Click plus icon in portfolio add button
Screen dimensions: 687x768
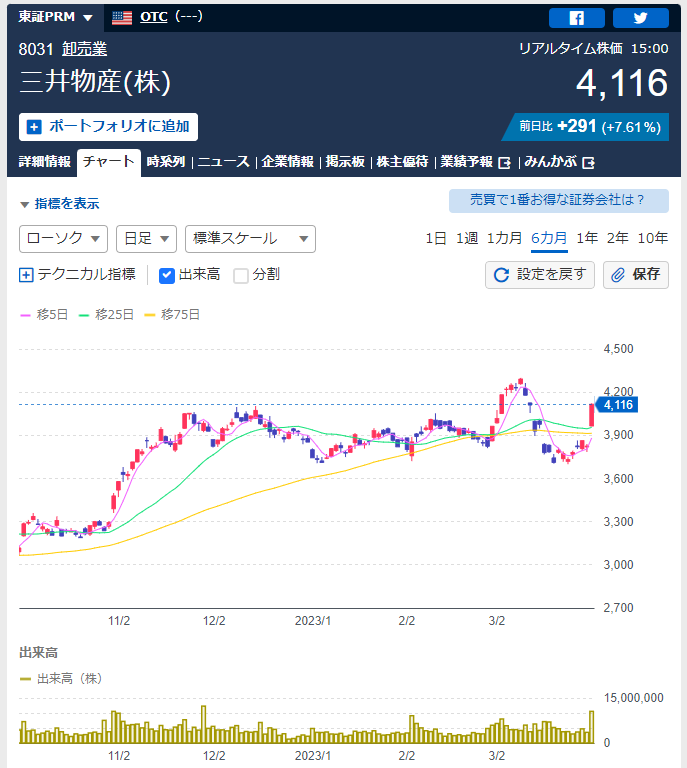(x=34, y=127)
